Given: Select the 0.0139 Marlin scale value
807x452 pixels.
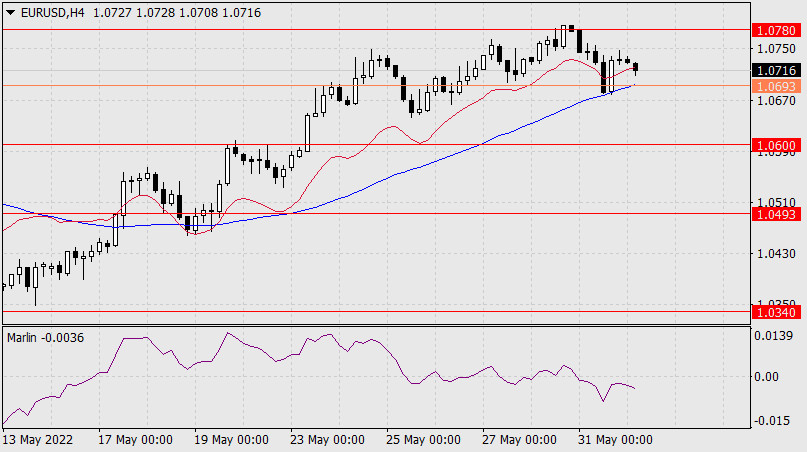Looking at the screenshot, I should pyautogui.click(x=774, y=336).
